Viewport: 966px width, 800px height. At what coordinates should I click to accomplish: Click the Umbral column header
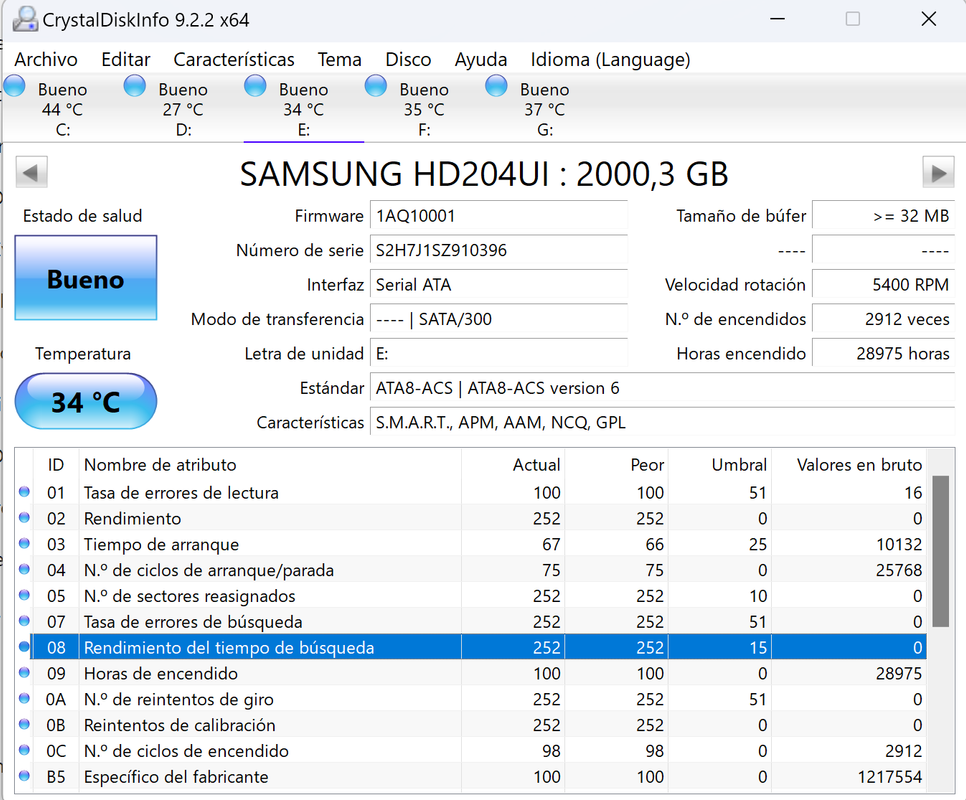[x=720, y=465]
